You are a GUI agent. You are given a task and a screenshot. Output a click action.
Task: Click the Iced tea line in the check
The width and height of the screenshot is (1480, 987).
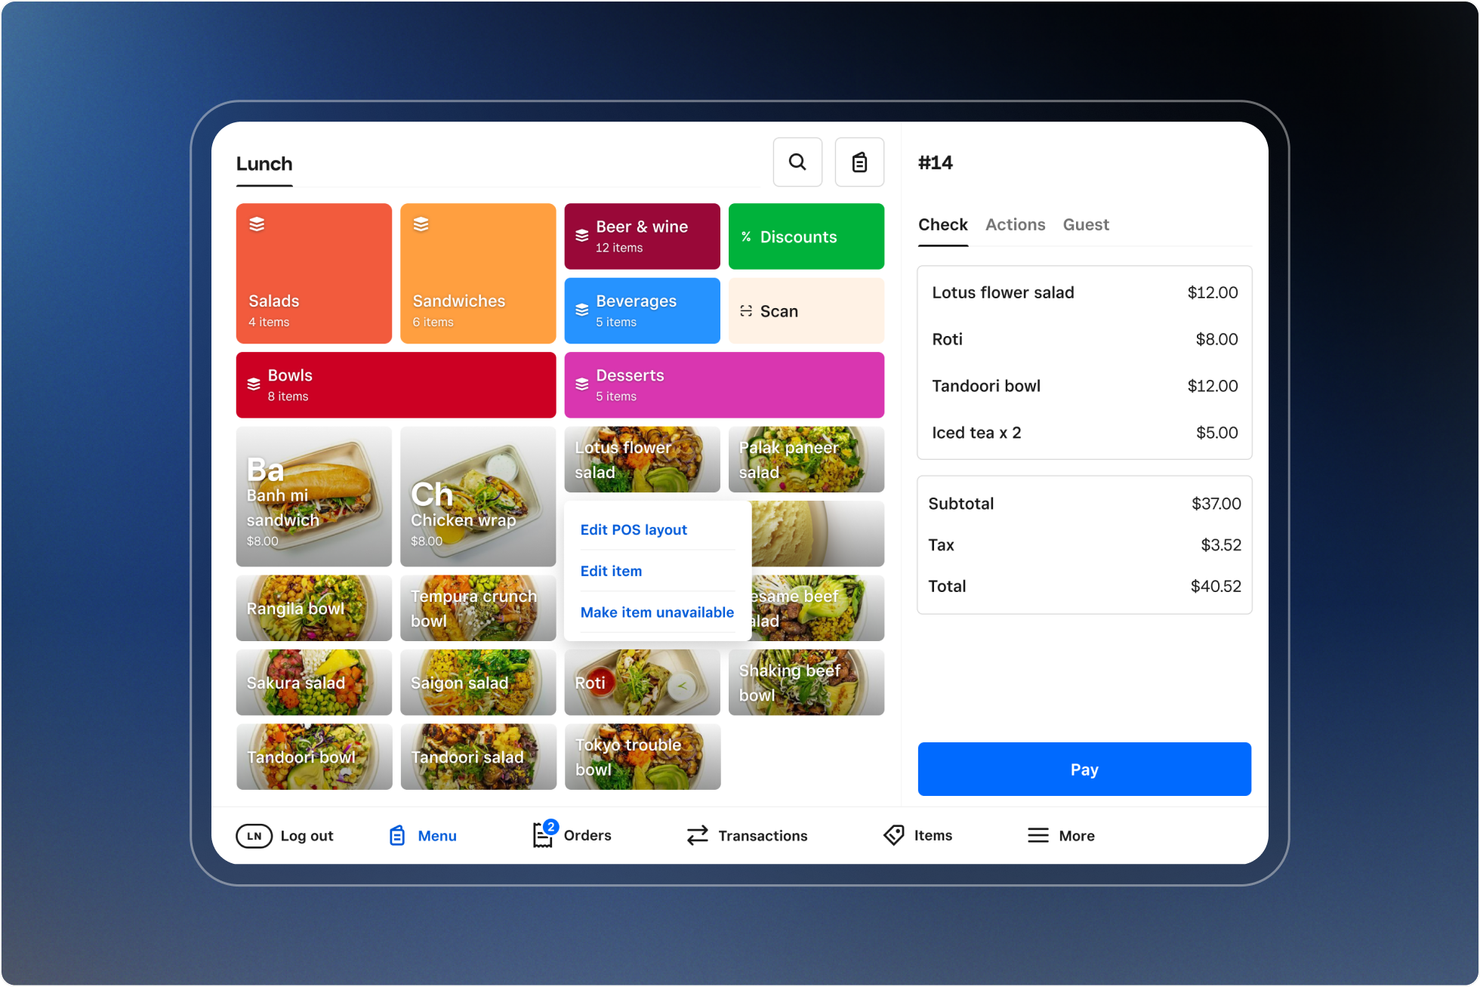[1084, 432]
